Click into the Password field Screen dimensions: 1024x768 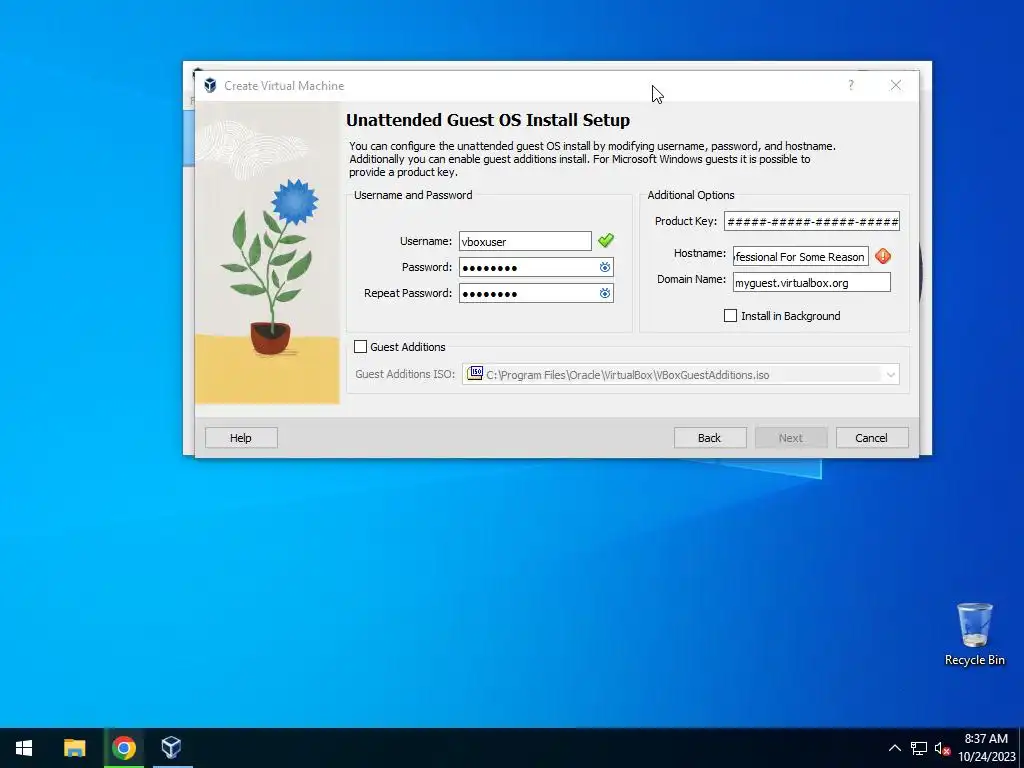tap(536, 267)
